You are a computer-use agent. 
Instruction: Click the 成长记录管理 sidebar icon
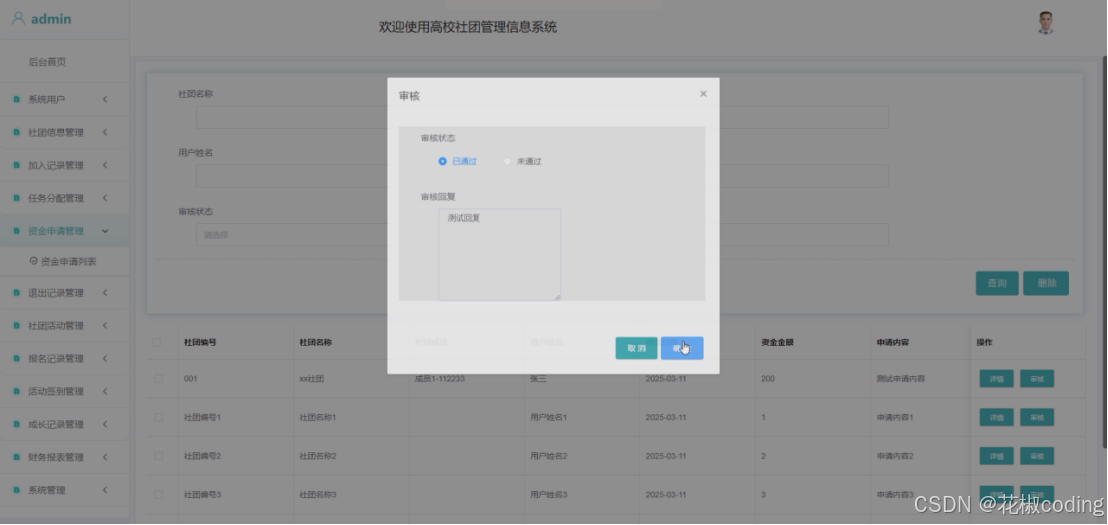click(16, 424)
